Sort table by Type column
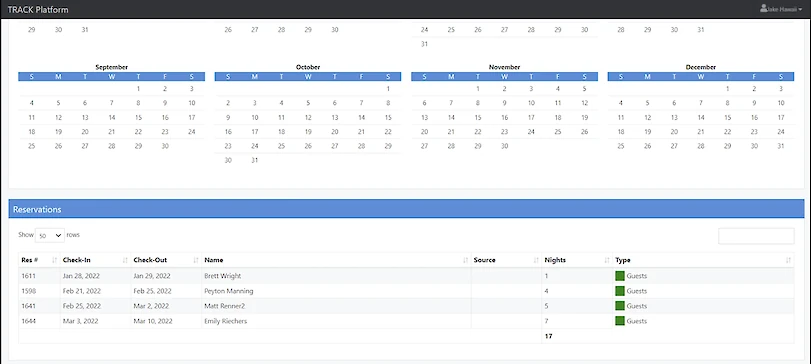 [x=703, y=260]
